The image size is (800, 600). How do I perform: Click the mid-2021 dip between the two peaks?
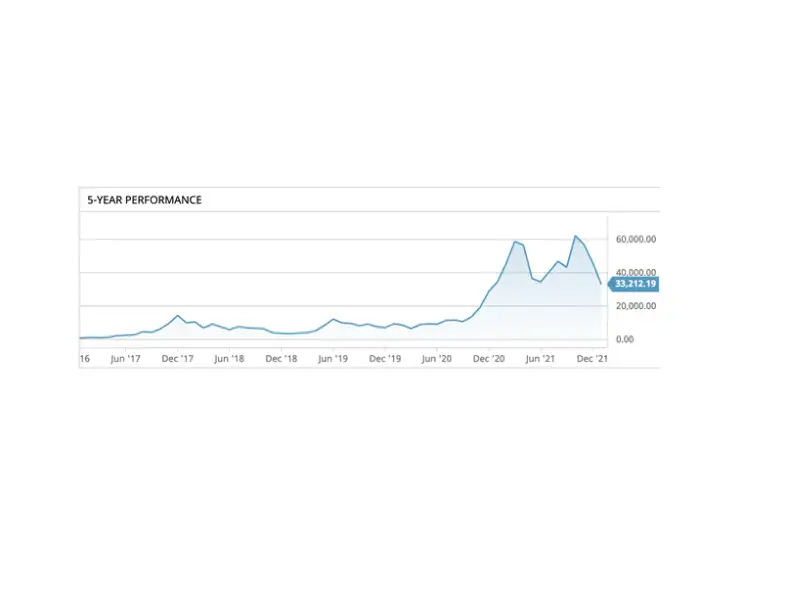click(541, 282)
